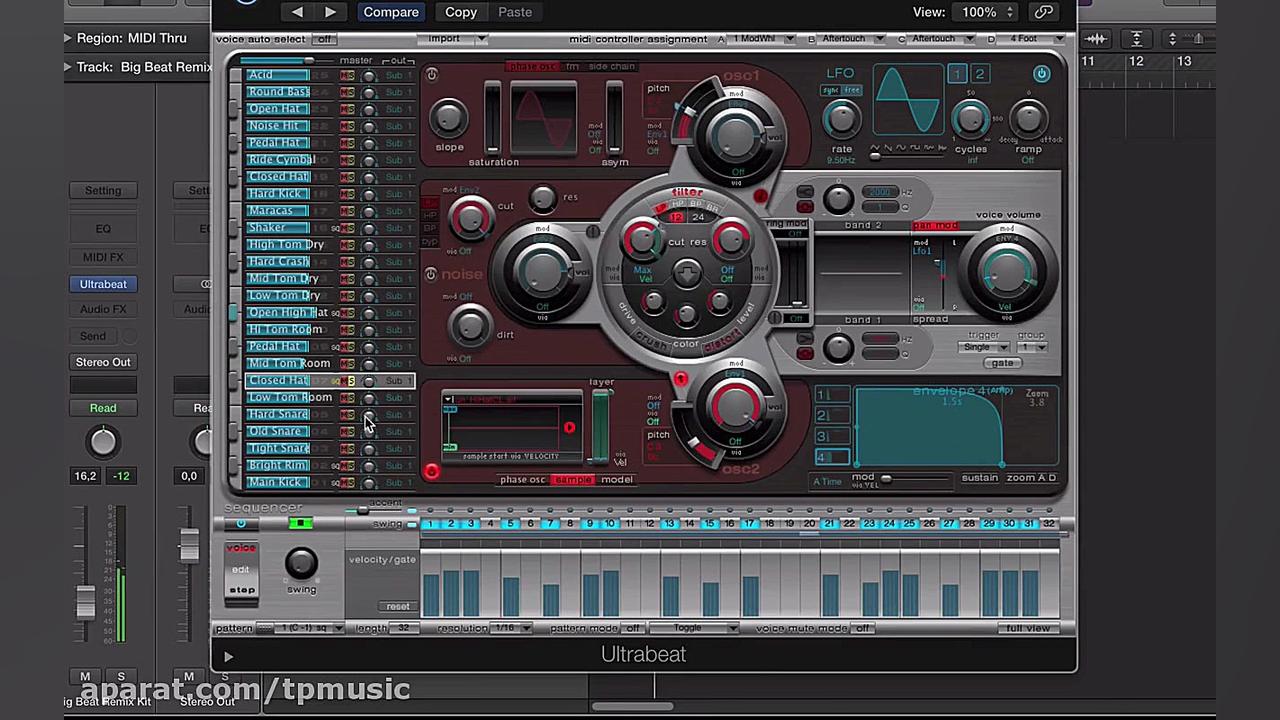Click play triangle at plugin window bottom
This screenshot has height=720, width=1280.
click(228, 657)
